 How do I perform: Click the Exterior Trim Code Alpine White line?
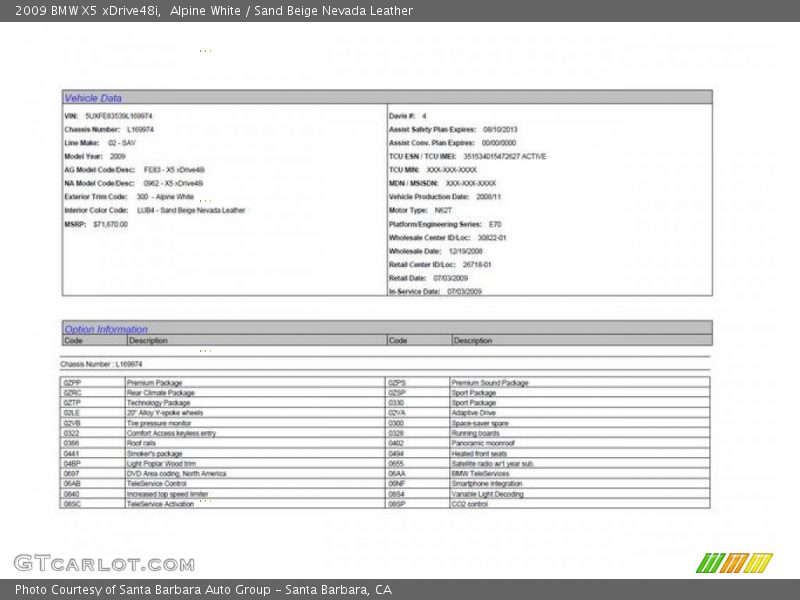tap(129, 197)
